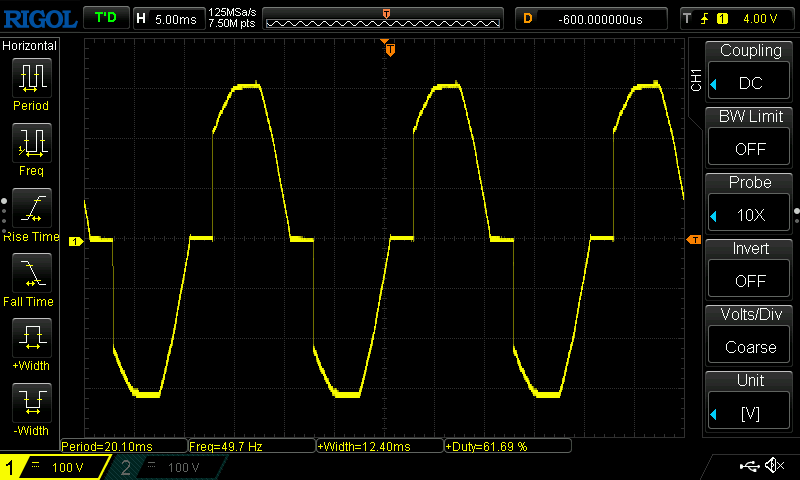Image resolution: width=800 pixels, height=480 pixels.
Task: Select the channel 1 100 V tab
Action: (x=54, y=467)
